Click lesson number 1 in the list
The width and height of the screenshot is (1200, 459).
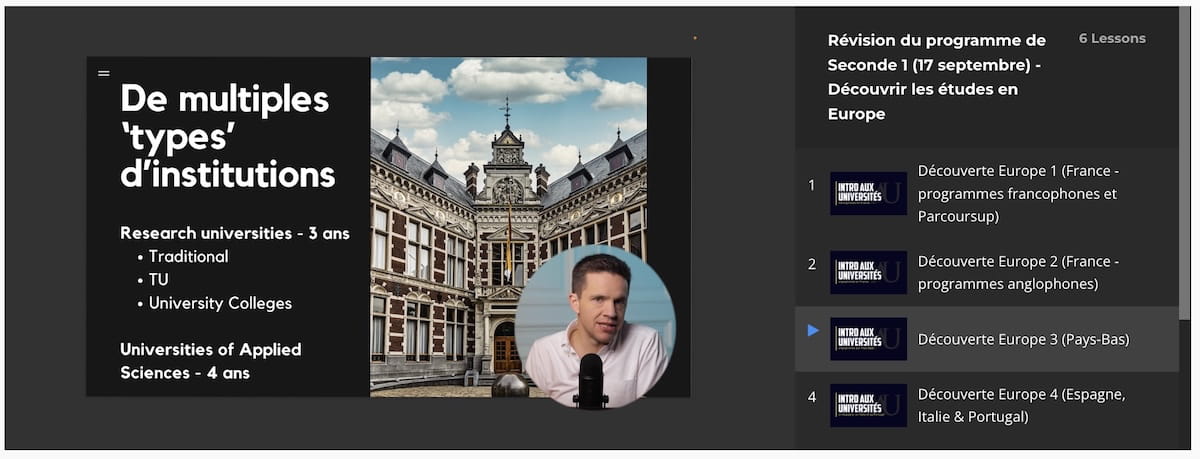[812, 185]
